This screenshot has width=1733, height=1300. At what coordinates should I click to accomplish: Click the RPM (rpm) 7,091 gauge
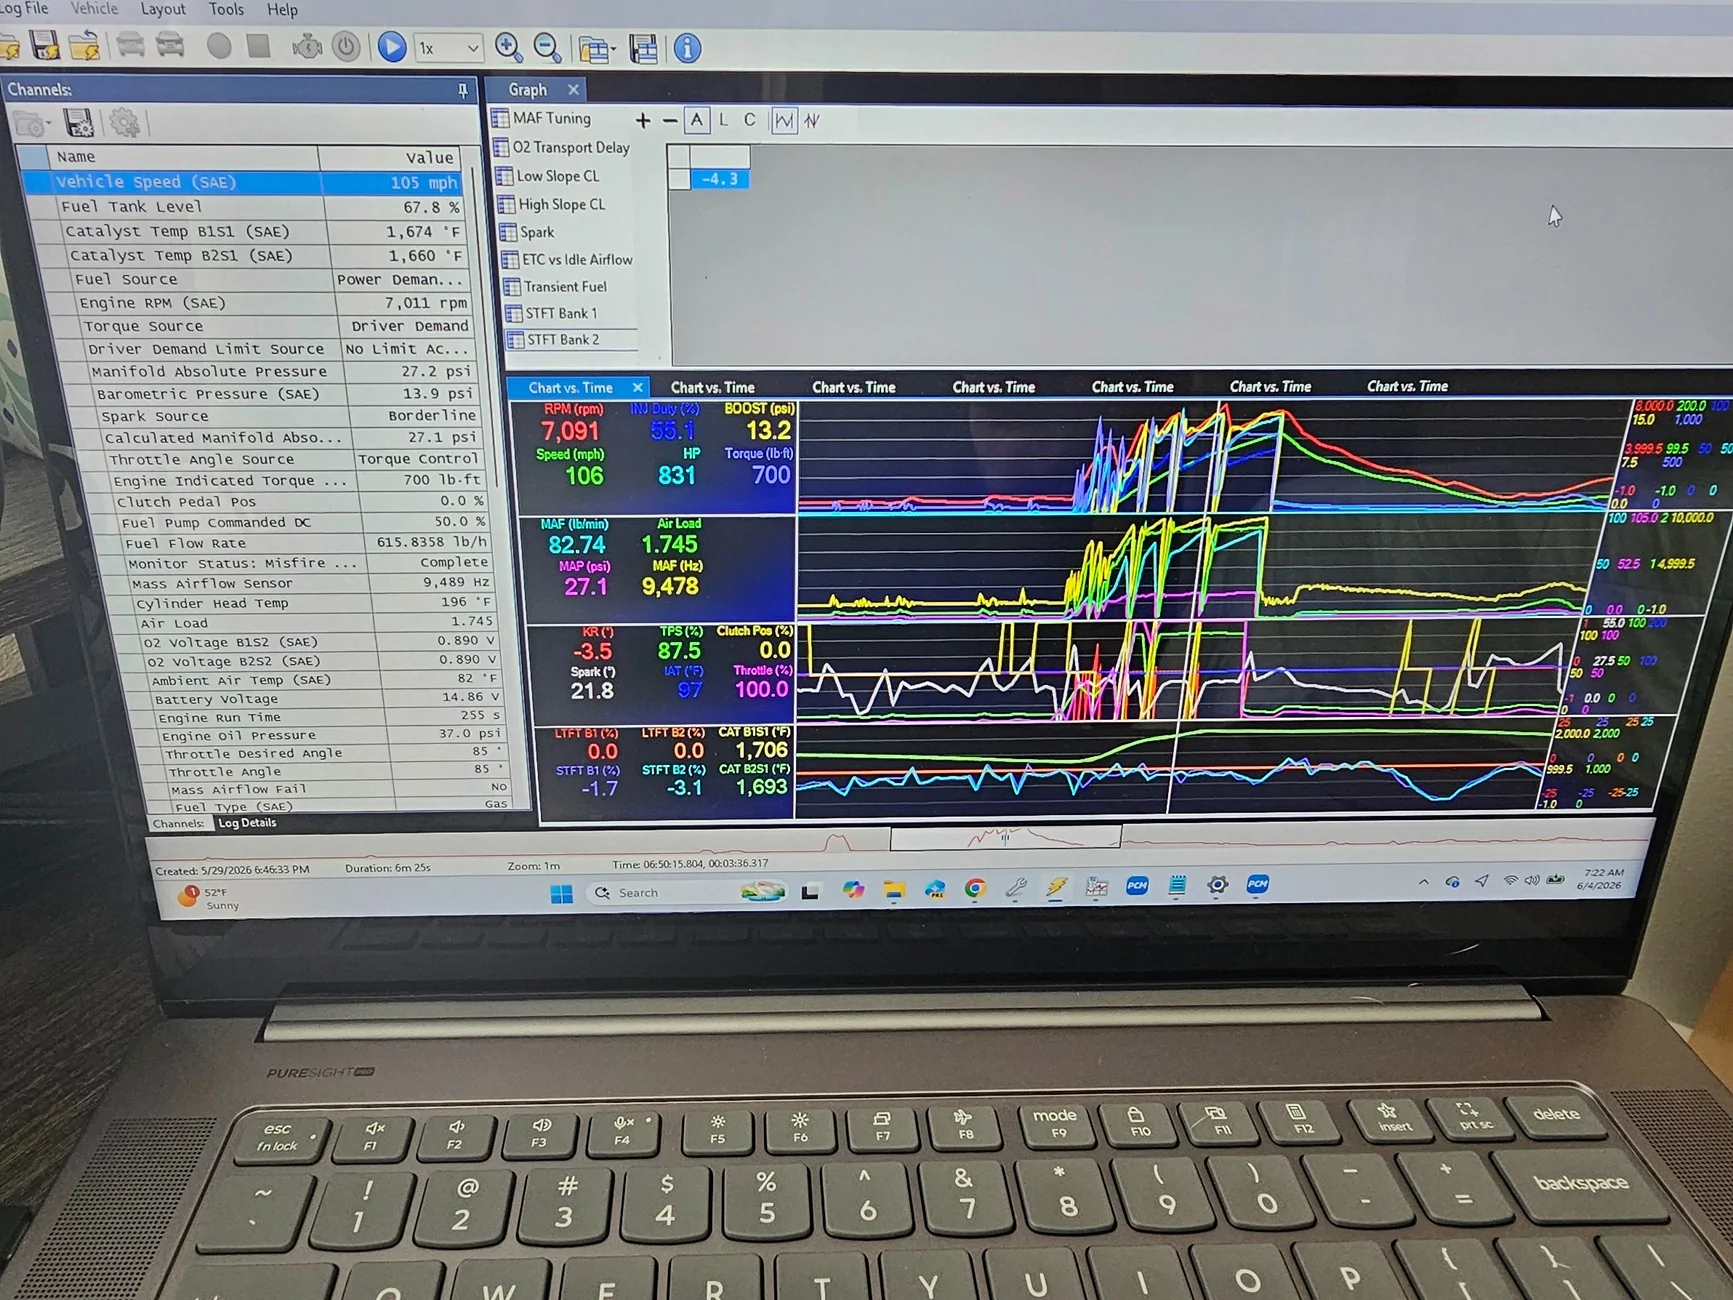coord(572,424)
